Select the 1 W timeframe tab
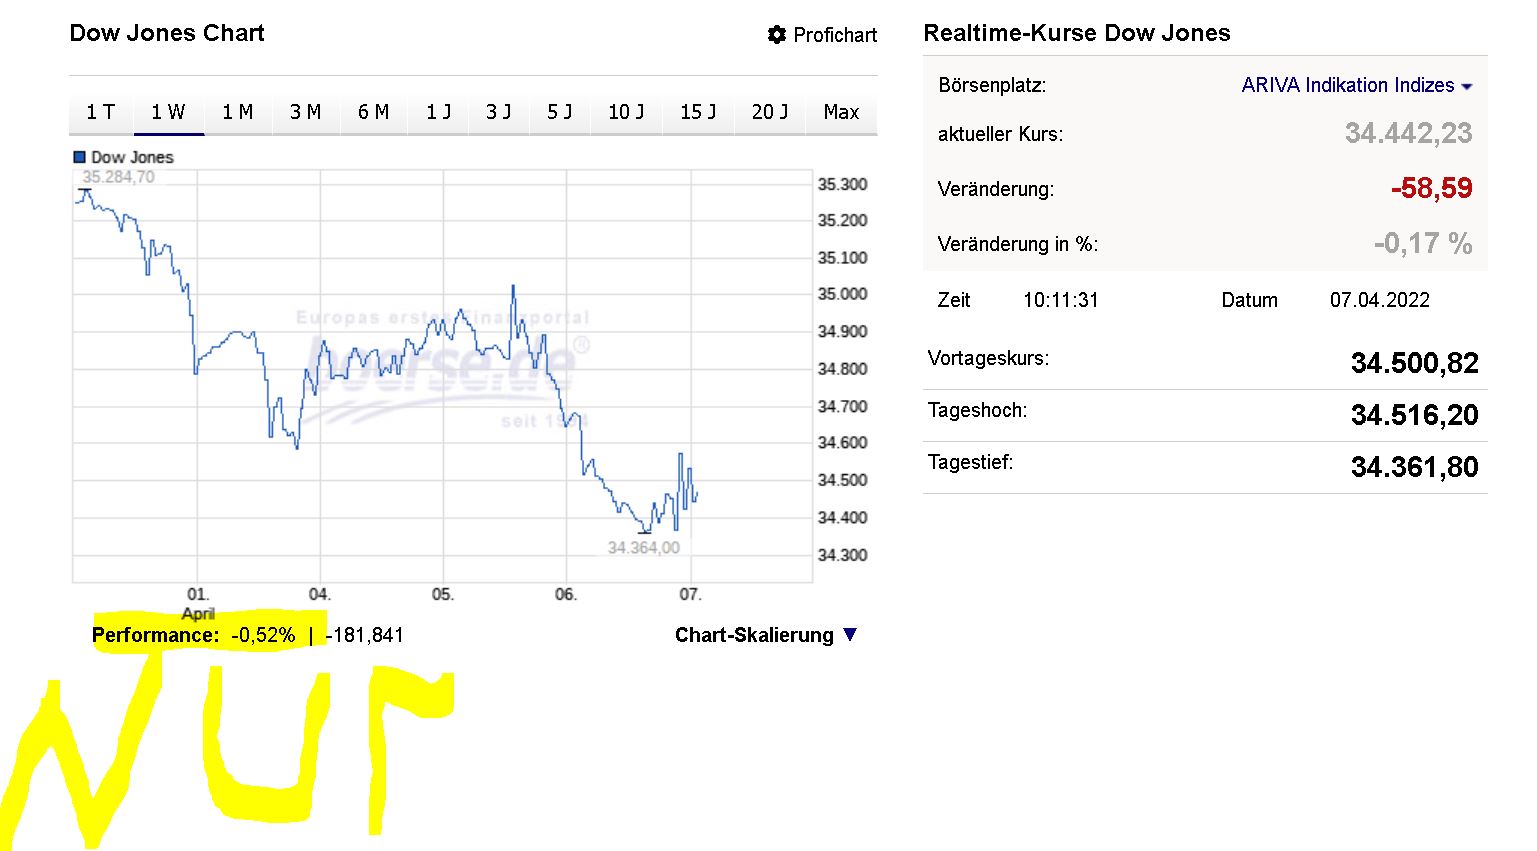 point(168,112)
